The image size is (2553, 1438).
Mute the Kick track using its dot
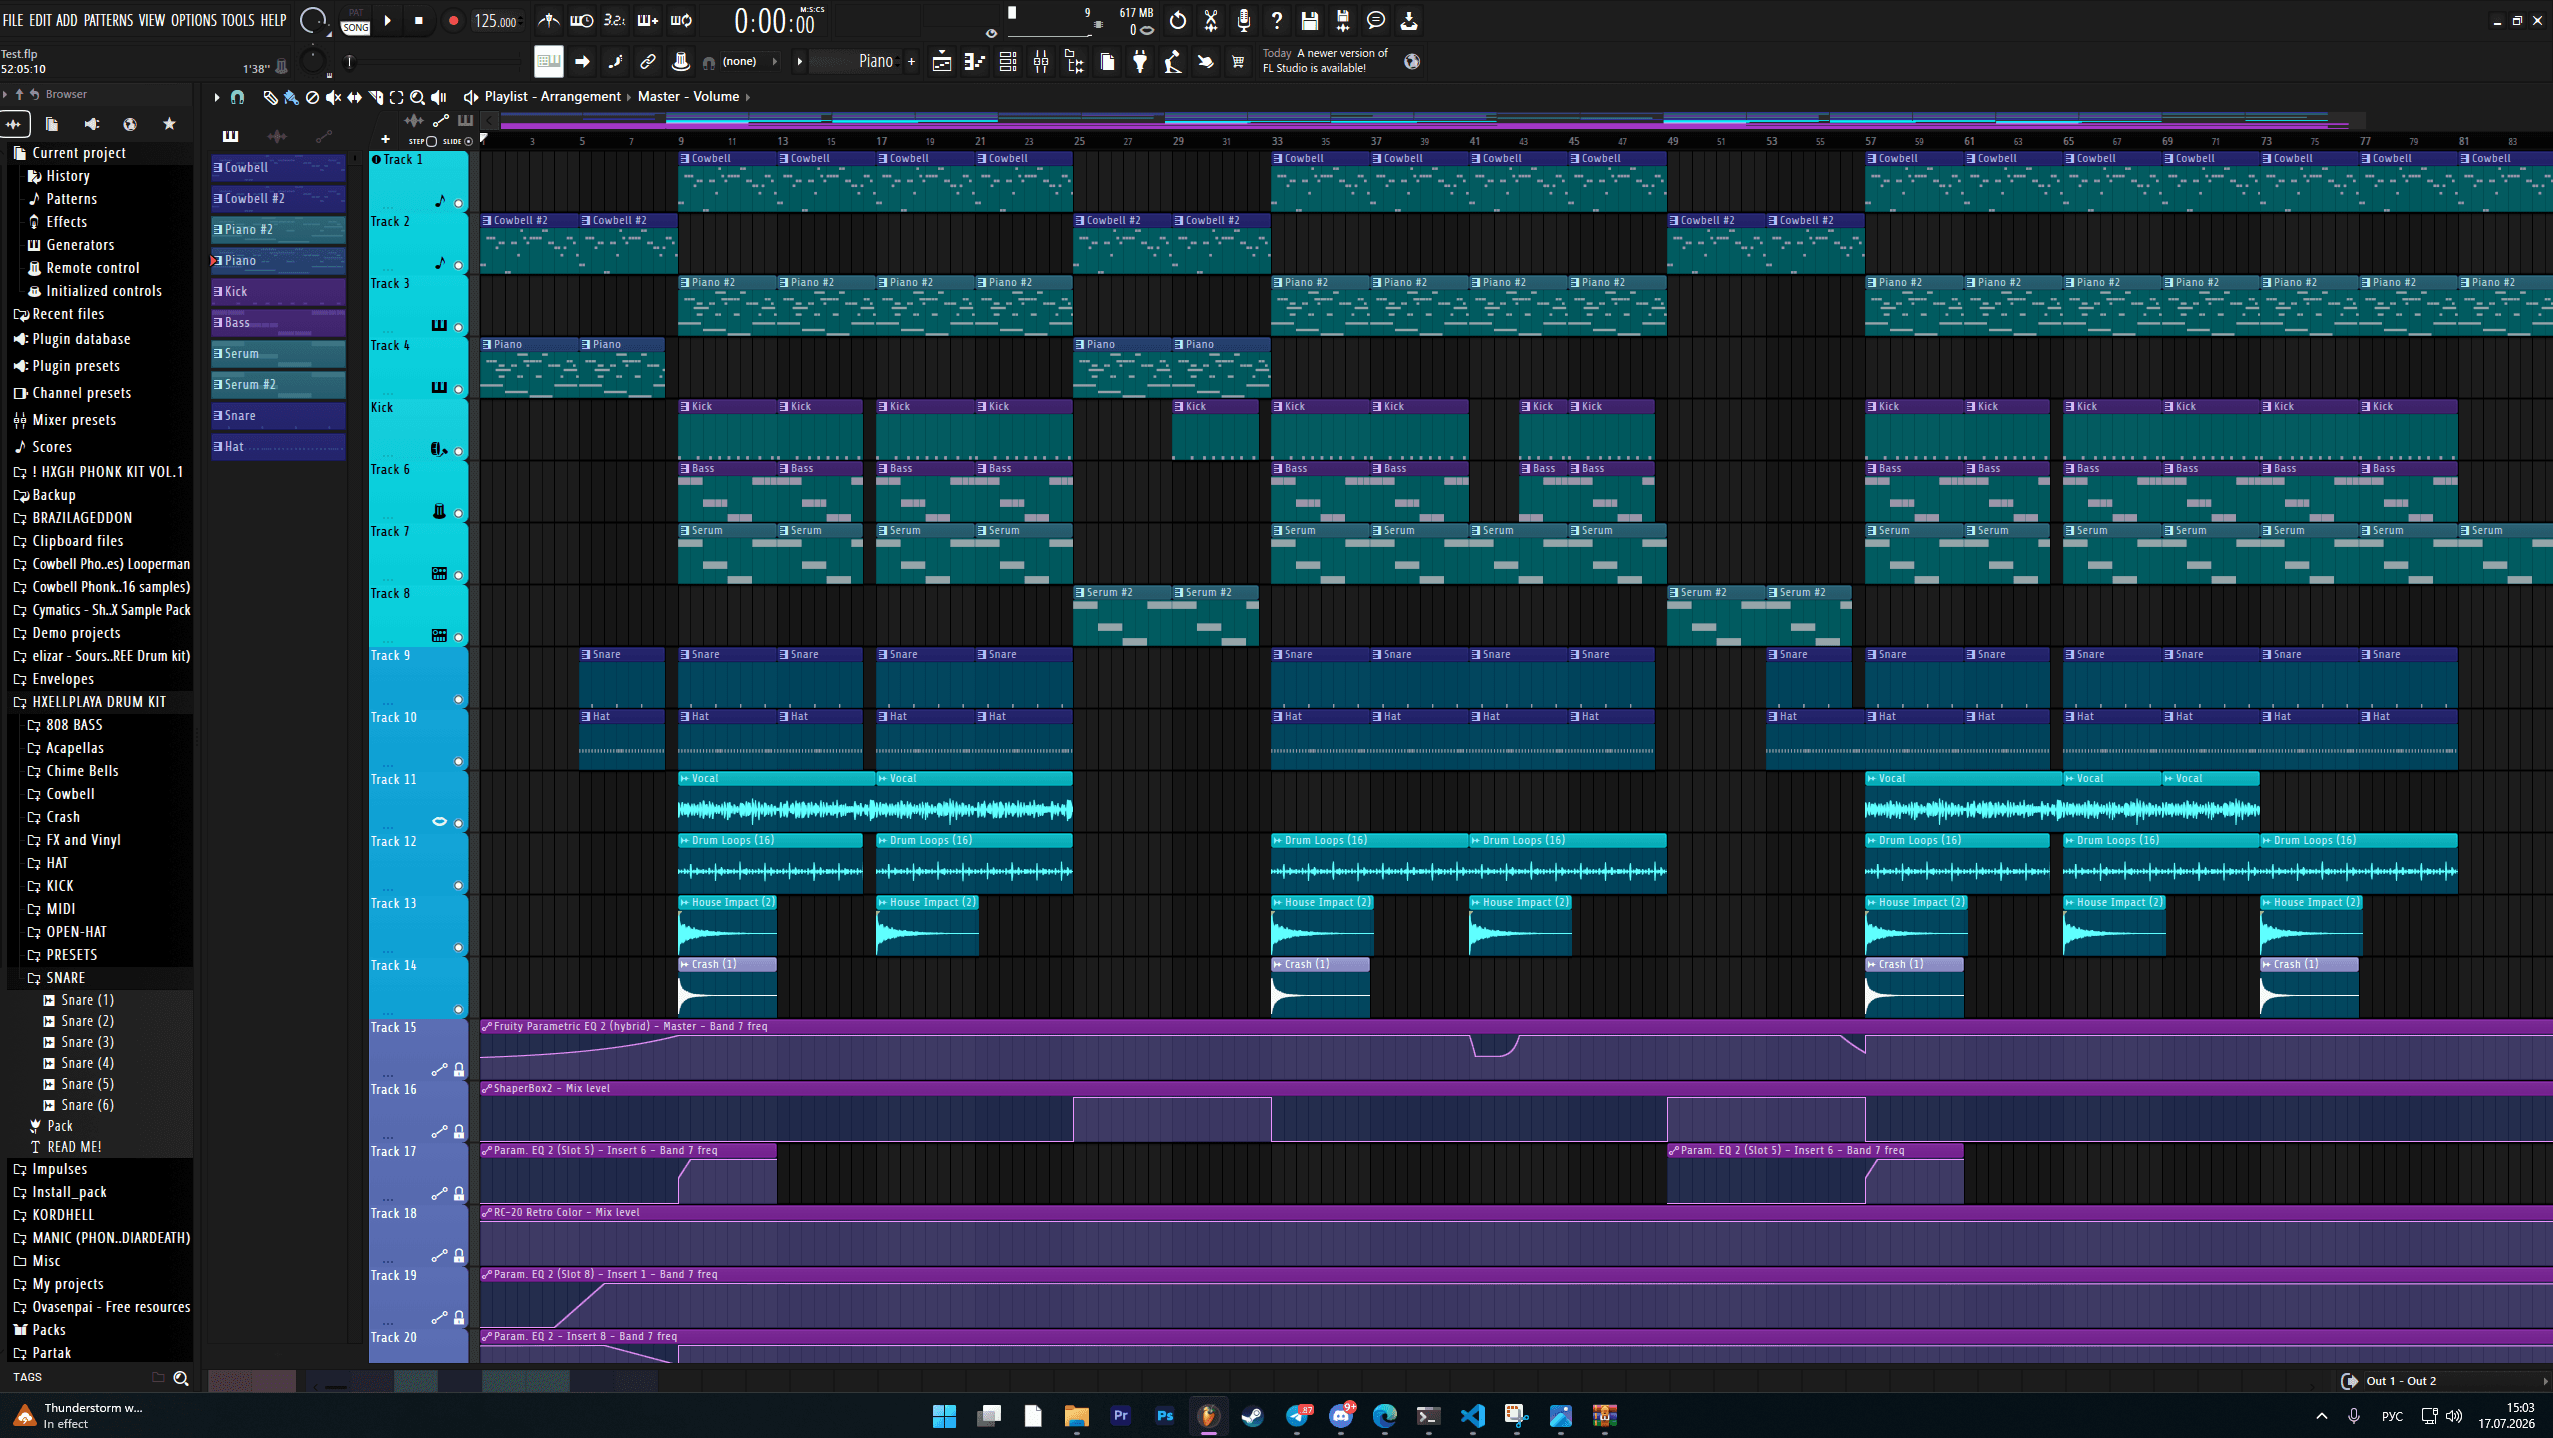[459, 451]
